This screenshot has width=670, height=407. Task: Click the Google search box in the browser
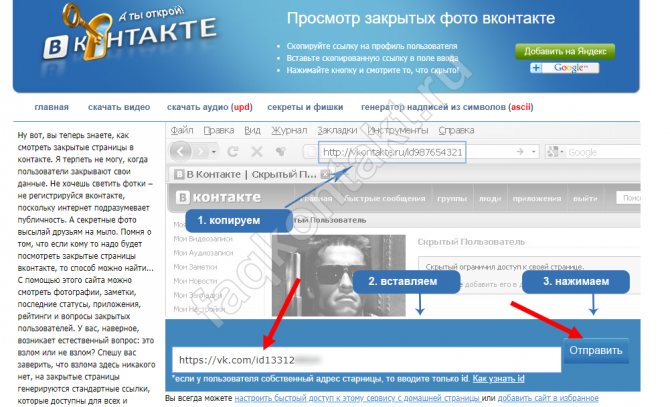pyautogui.click(x=602, y=152)
